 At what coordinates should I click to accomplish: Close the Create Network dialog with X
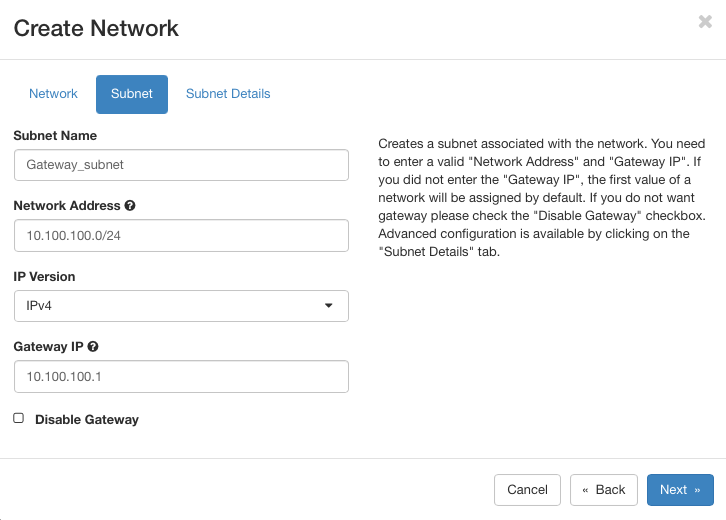pyautogui.click(x=705, y=22)
